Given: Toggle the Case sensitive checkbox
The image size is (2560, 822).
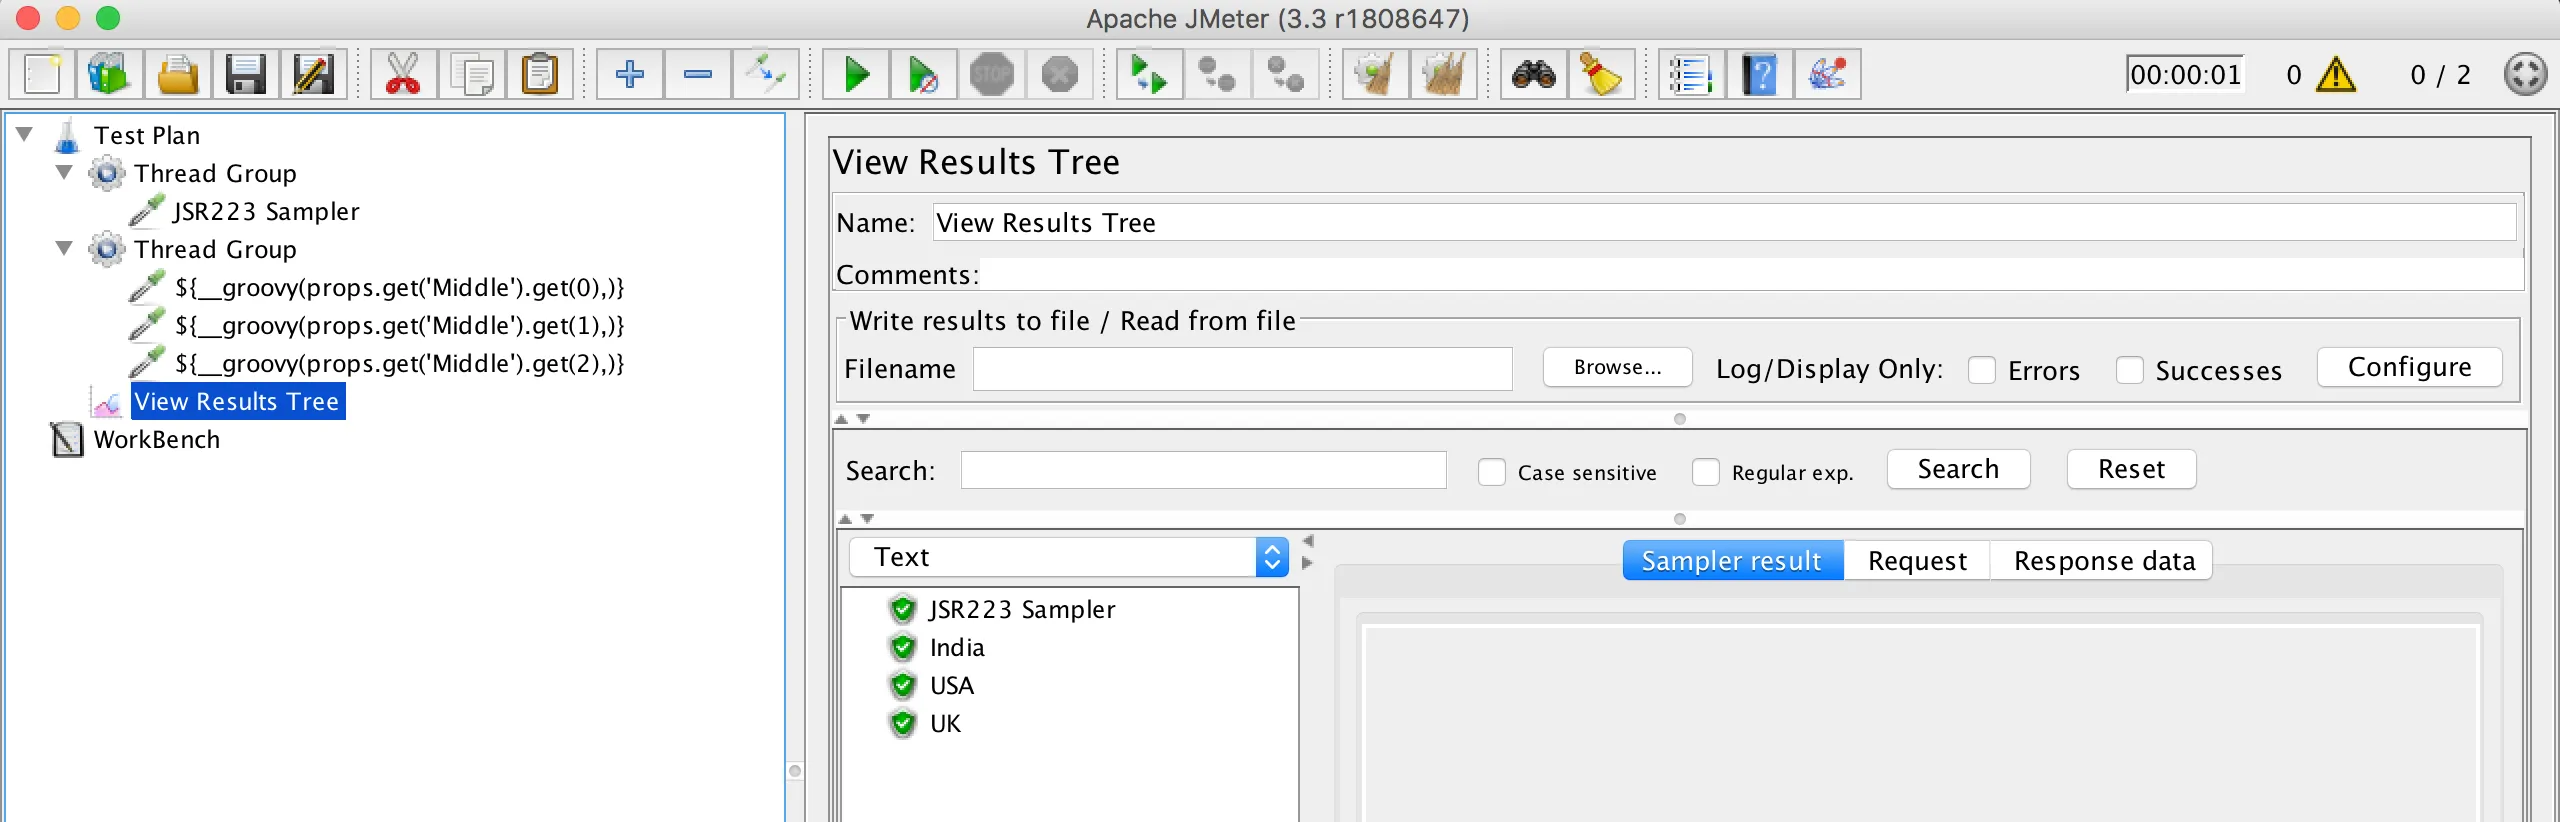Looking at the screenshot, I should pos(1491,472).
